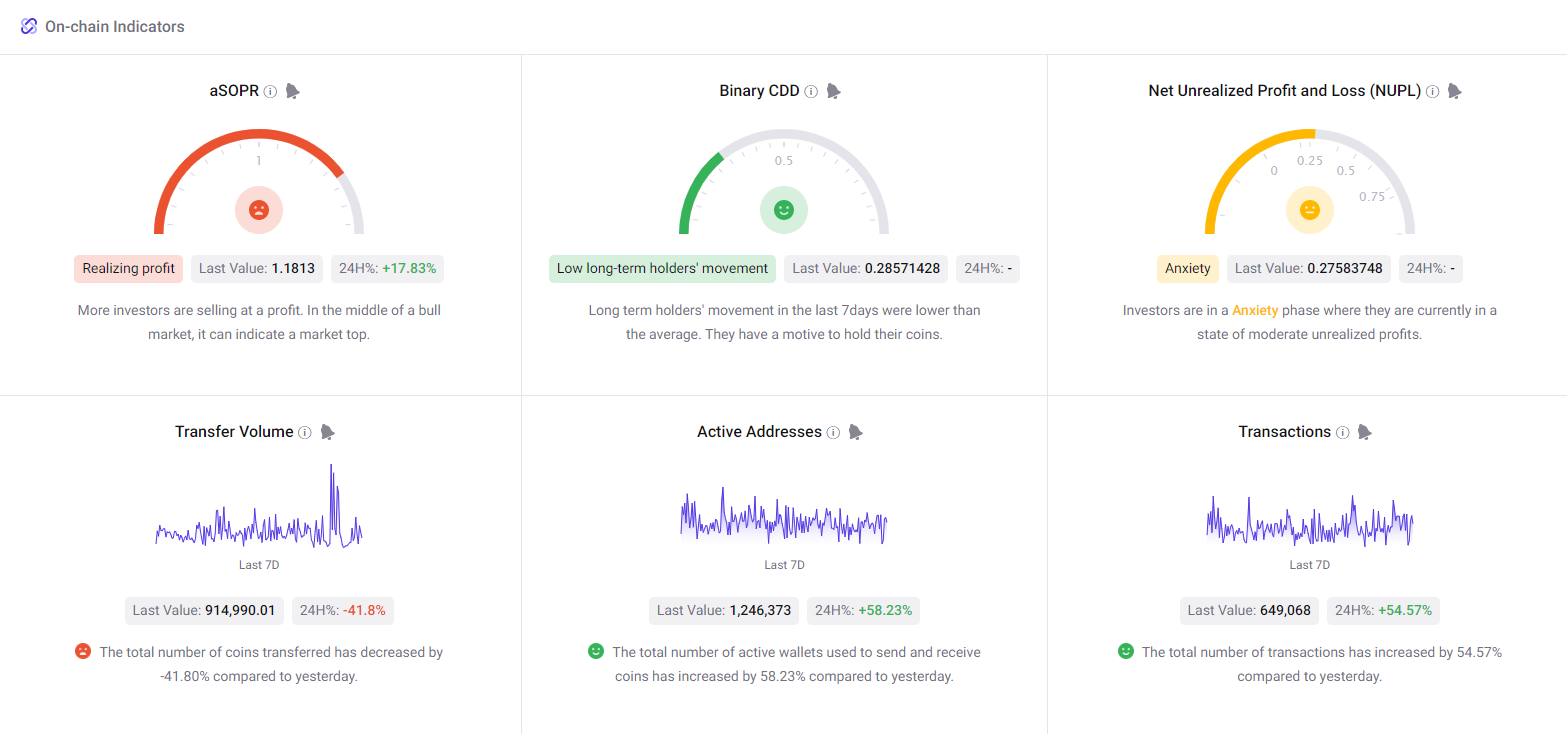Click the Transfer Volume title
The height and width of the screenshot is (734, 1567).
click(234, 432)
